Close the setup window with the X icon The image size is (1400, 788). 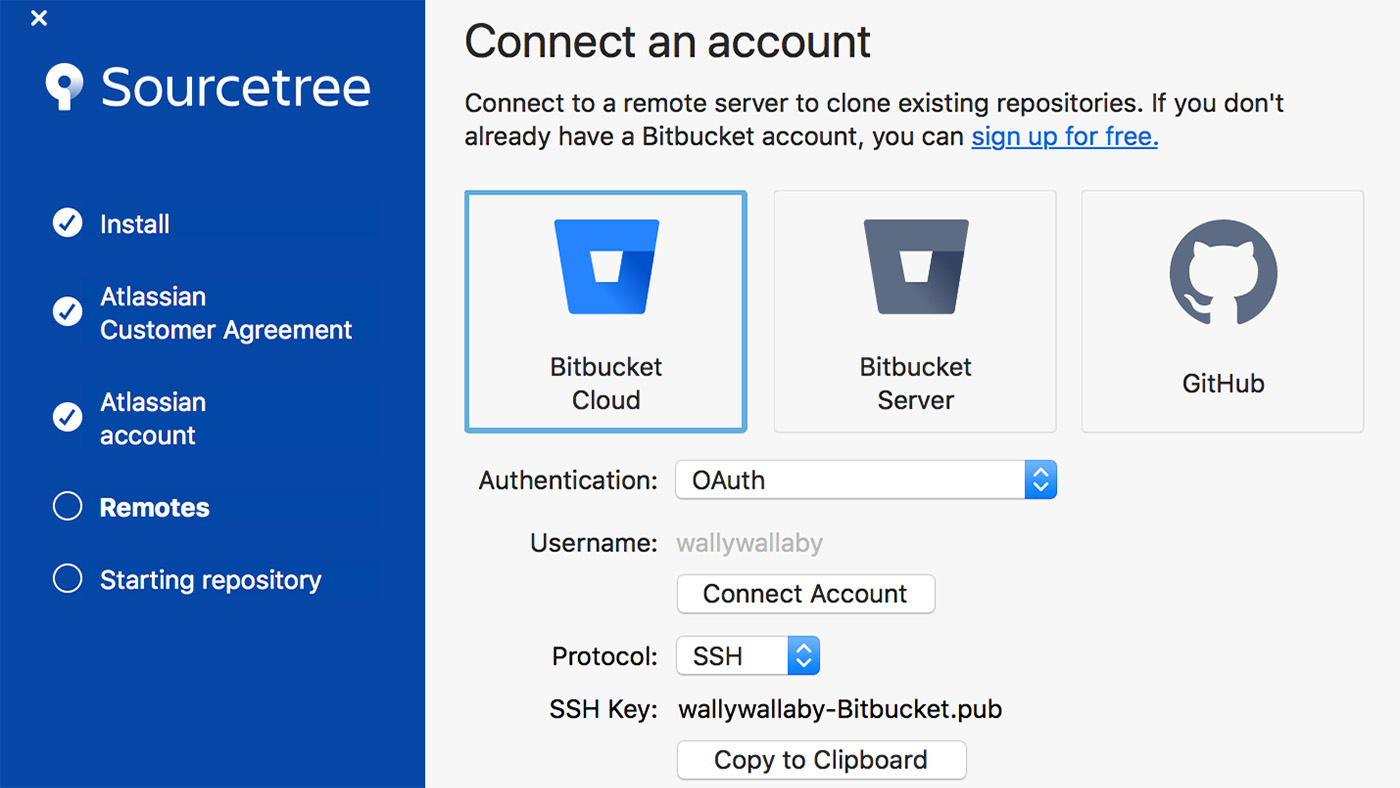pyautogui.click(x=39, y=18)
